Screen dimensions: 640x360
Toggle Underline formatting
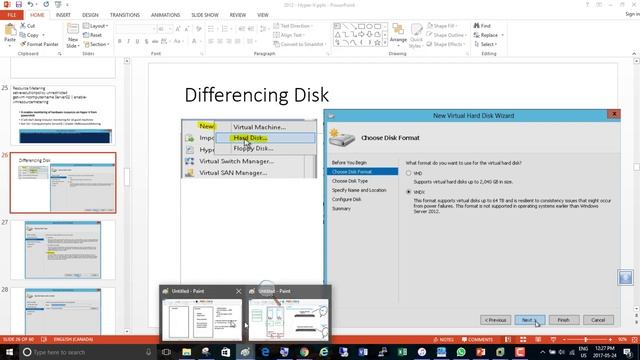click(138, 41)
